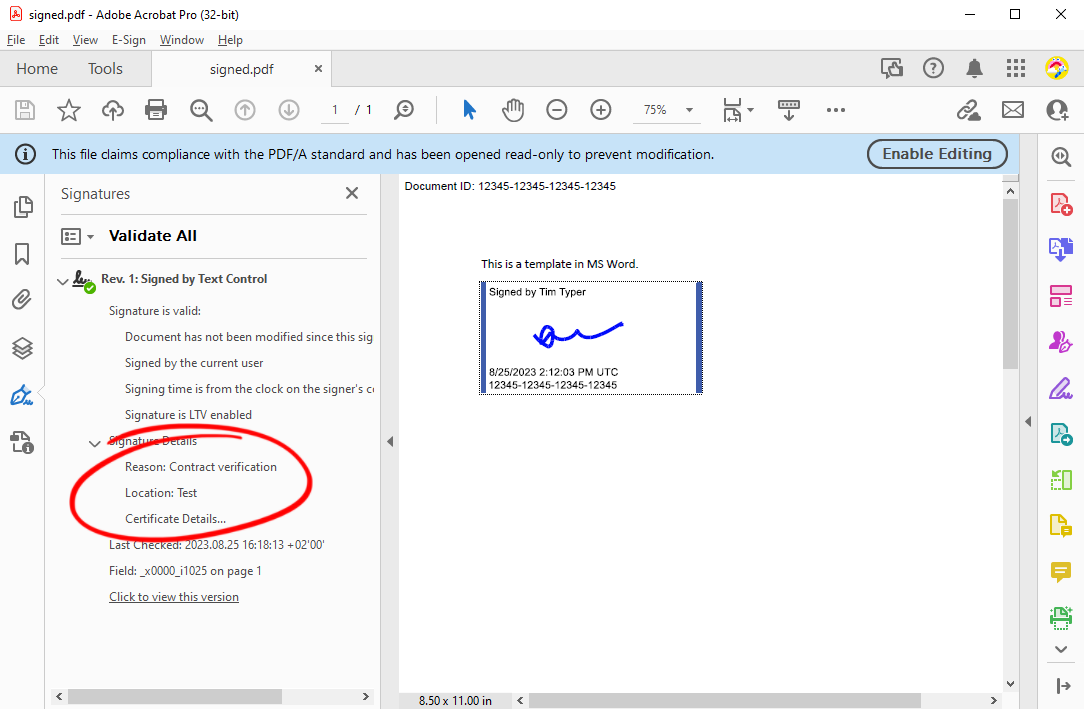This screenshot has width=1084, height=709.
Task: Click document vertical scrollbar thumb
Action: 1010,283
